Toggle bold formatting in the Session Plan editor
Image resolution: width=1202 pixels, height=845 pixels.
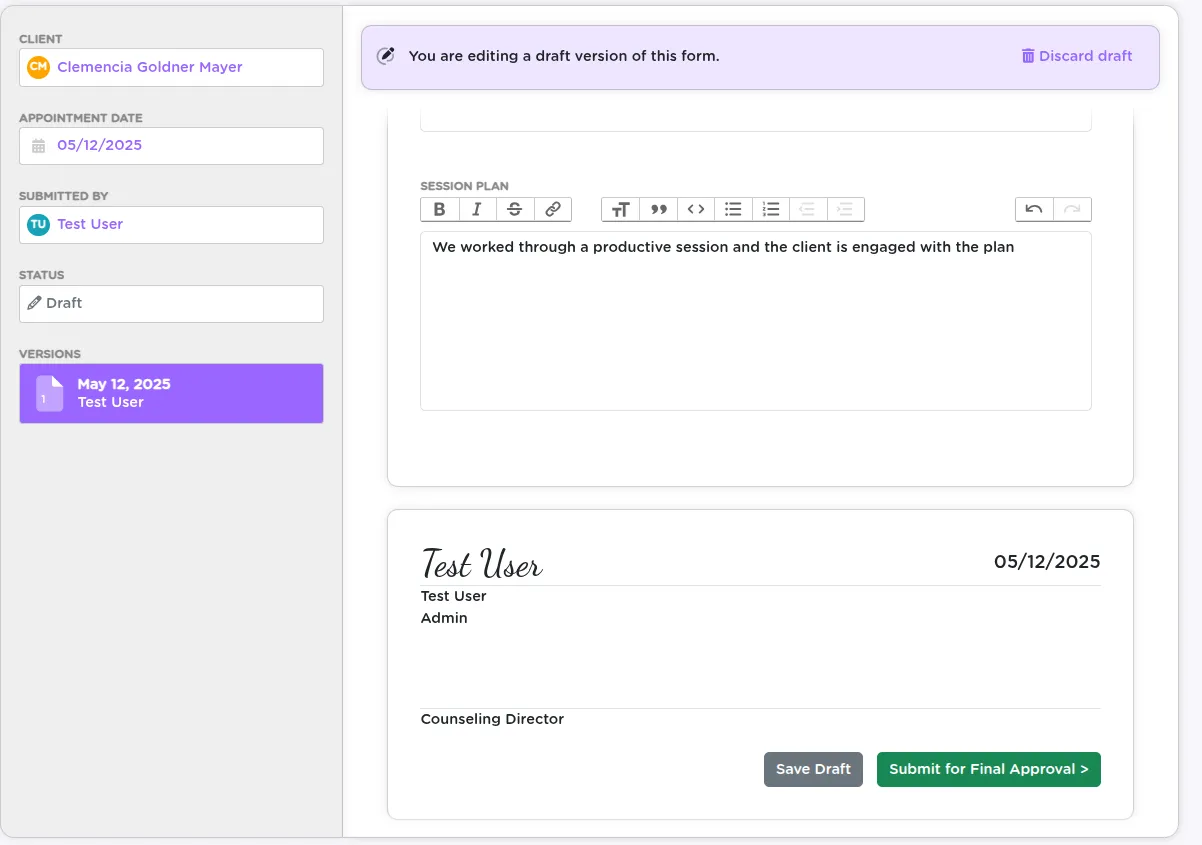439,209
